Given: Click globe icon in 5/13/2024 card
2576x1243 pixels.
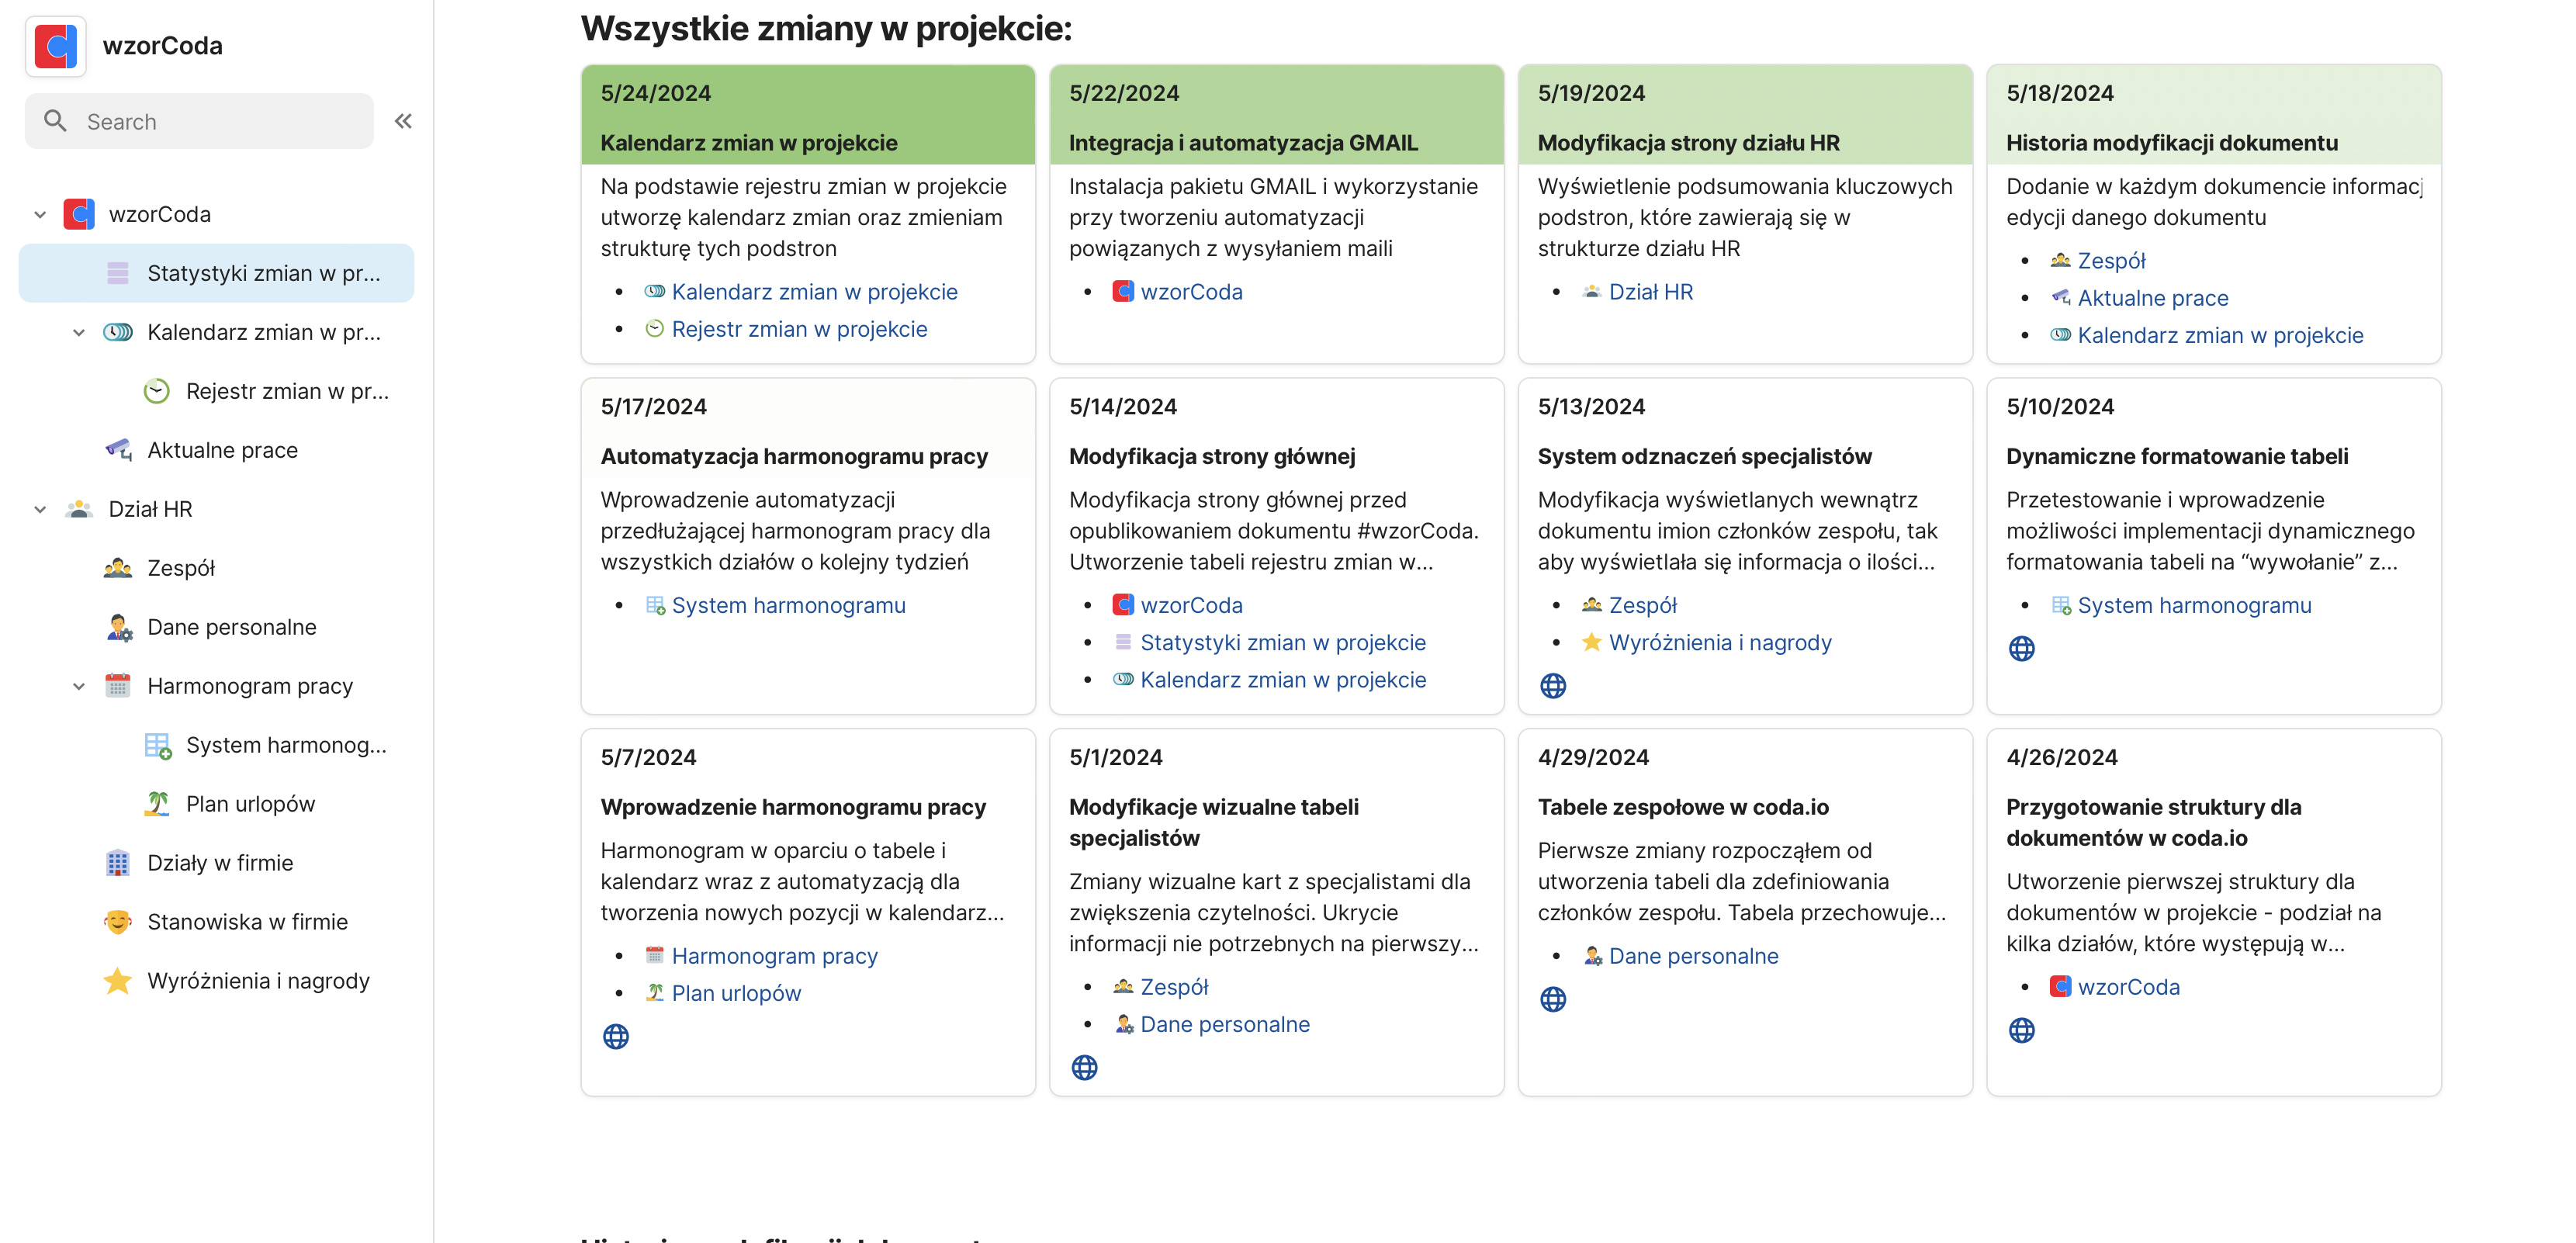Looking at the screenshot, I should [1552, 686].
